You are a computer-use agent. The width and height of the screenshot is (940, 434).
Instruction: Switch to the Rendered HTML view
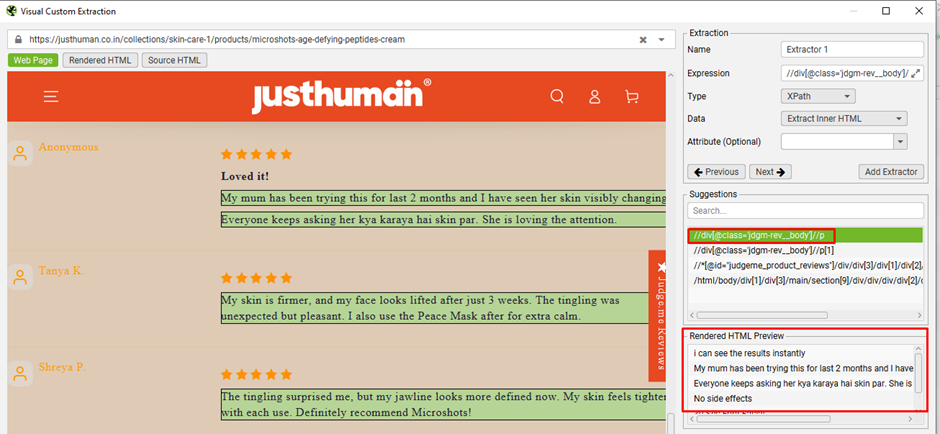click(100, 60)
